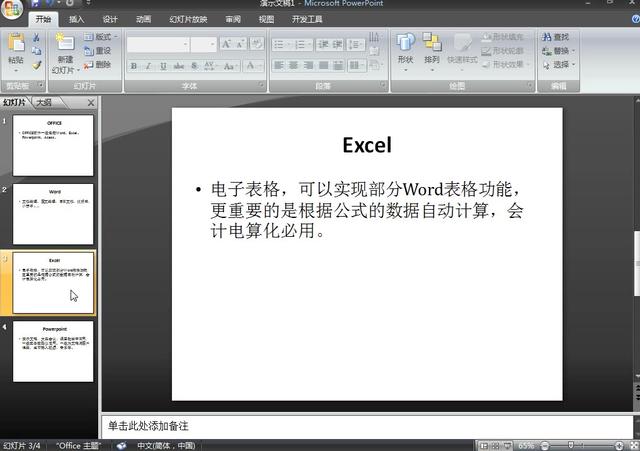Click the Clear Formatting icon
The width and height of the screenshot is (640, 451).
point(256,44)
